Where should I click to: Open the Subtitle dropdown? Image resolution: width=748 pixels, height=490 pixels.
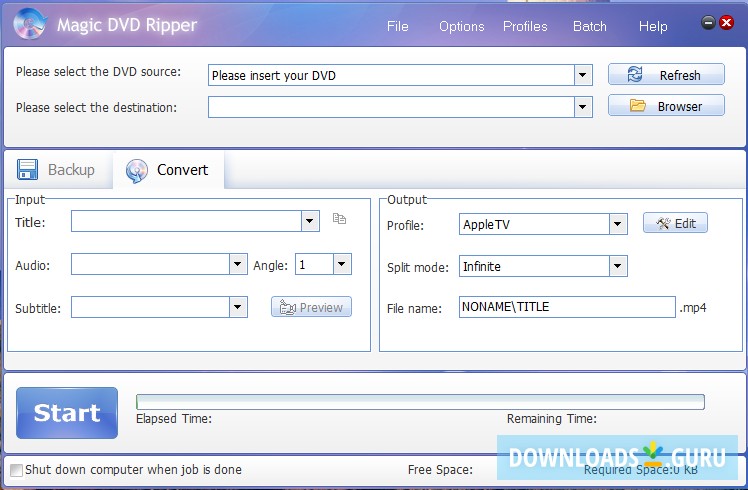click(x=238, y=307)
